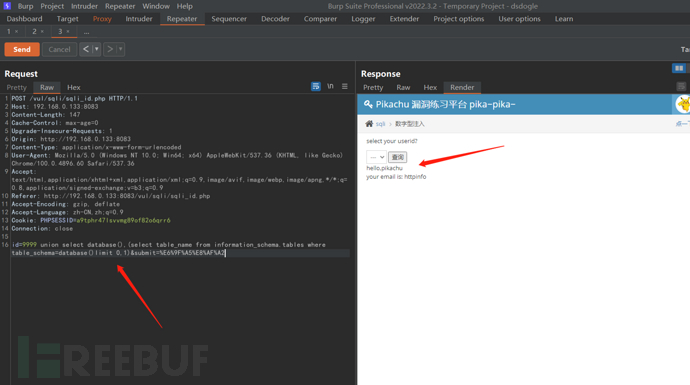Image resolution: width=690 pixels, height=385 pixels.
Task: Open the Intruder menu in menu bar
Action: [x=84, y=6]
